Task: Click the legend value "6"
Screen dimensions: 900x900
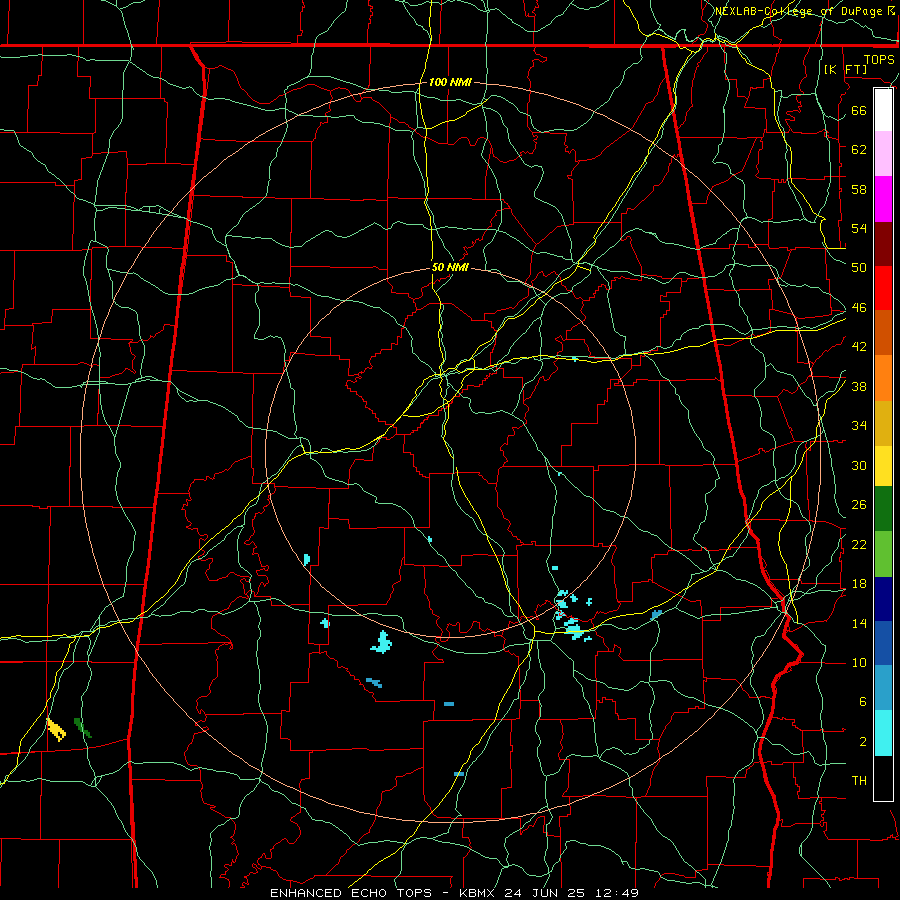Action: (862, 701)
